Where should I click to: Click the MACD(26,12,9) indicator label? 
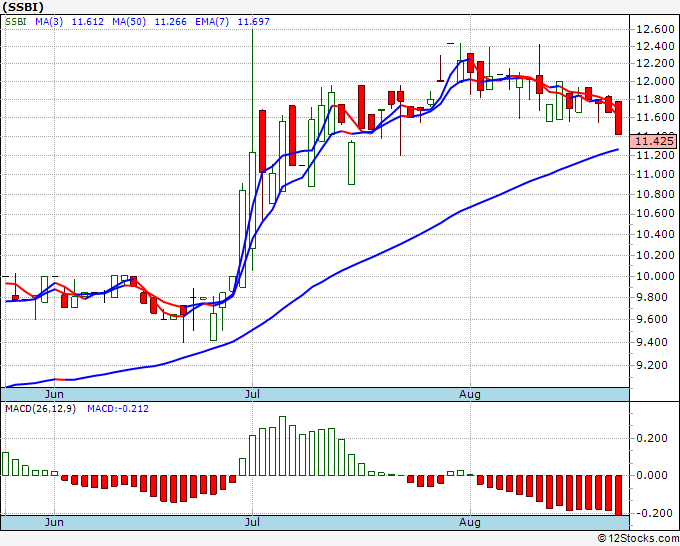pos(40,409)
